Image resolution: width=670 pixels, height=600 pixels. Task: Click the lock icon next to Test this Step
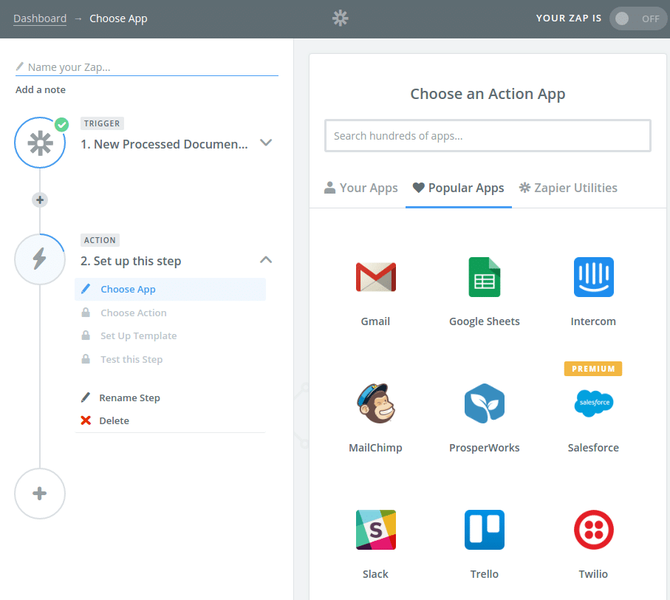[86, 359]
